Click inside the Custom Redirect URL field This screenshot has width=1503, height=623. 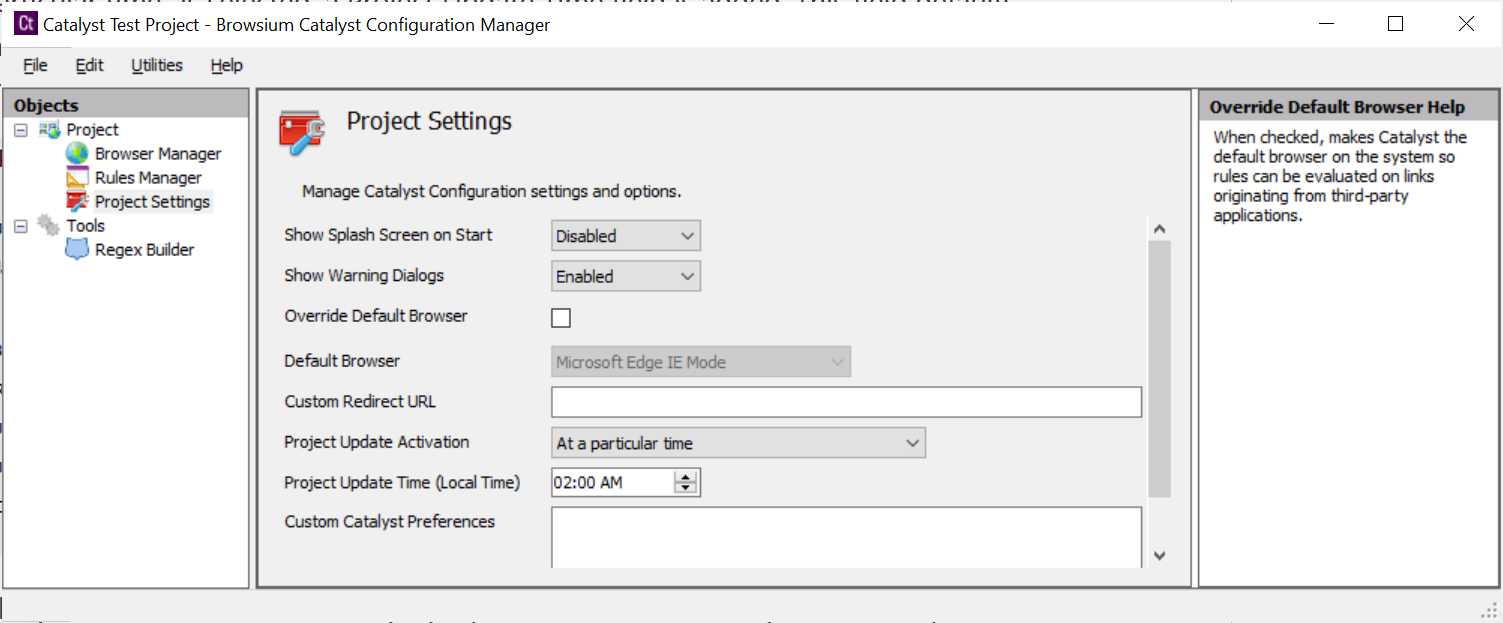846,401
